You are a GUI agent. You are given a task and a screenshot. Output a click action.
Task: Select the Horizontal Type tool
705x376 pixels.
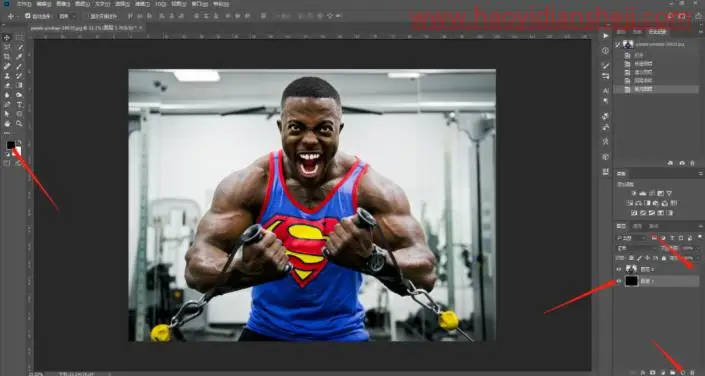pyautogui.click(x=19, y=104)
